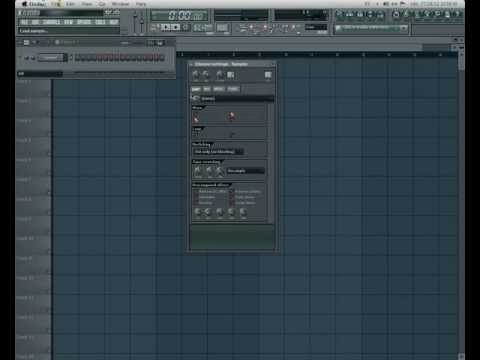Screen dimensions: 480x360
Task: Click the record button in transport
Action: point(186,27)
